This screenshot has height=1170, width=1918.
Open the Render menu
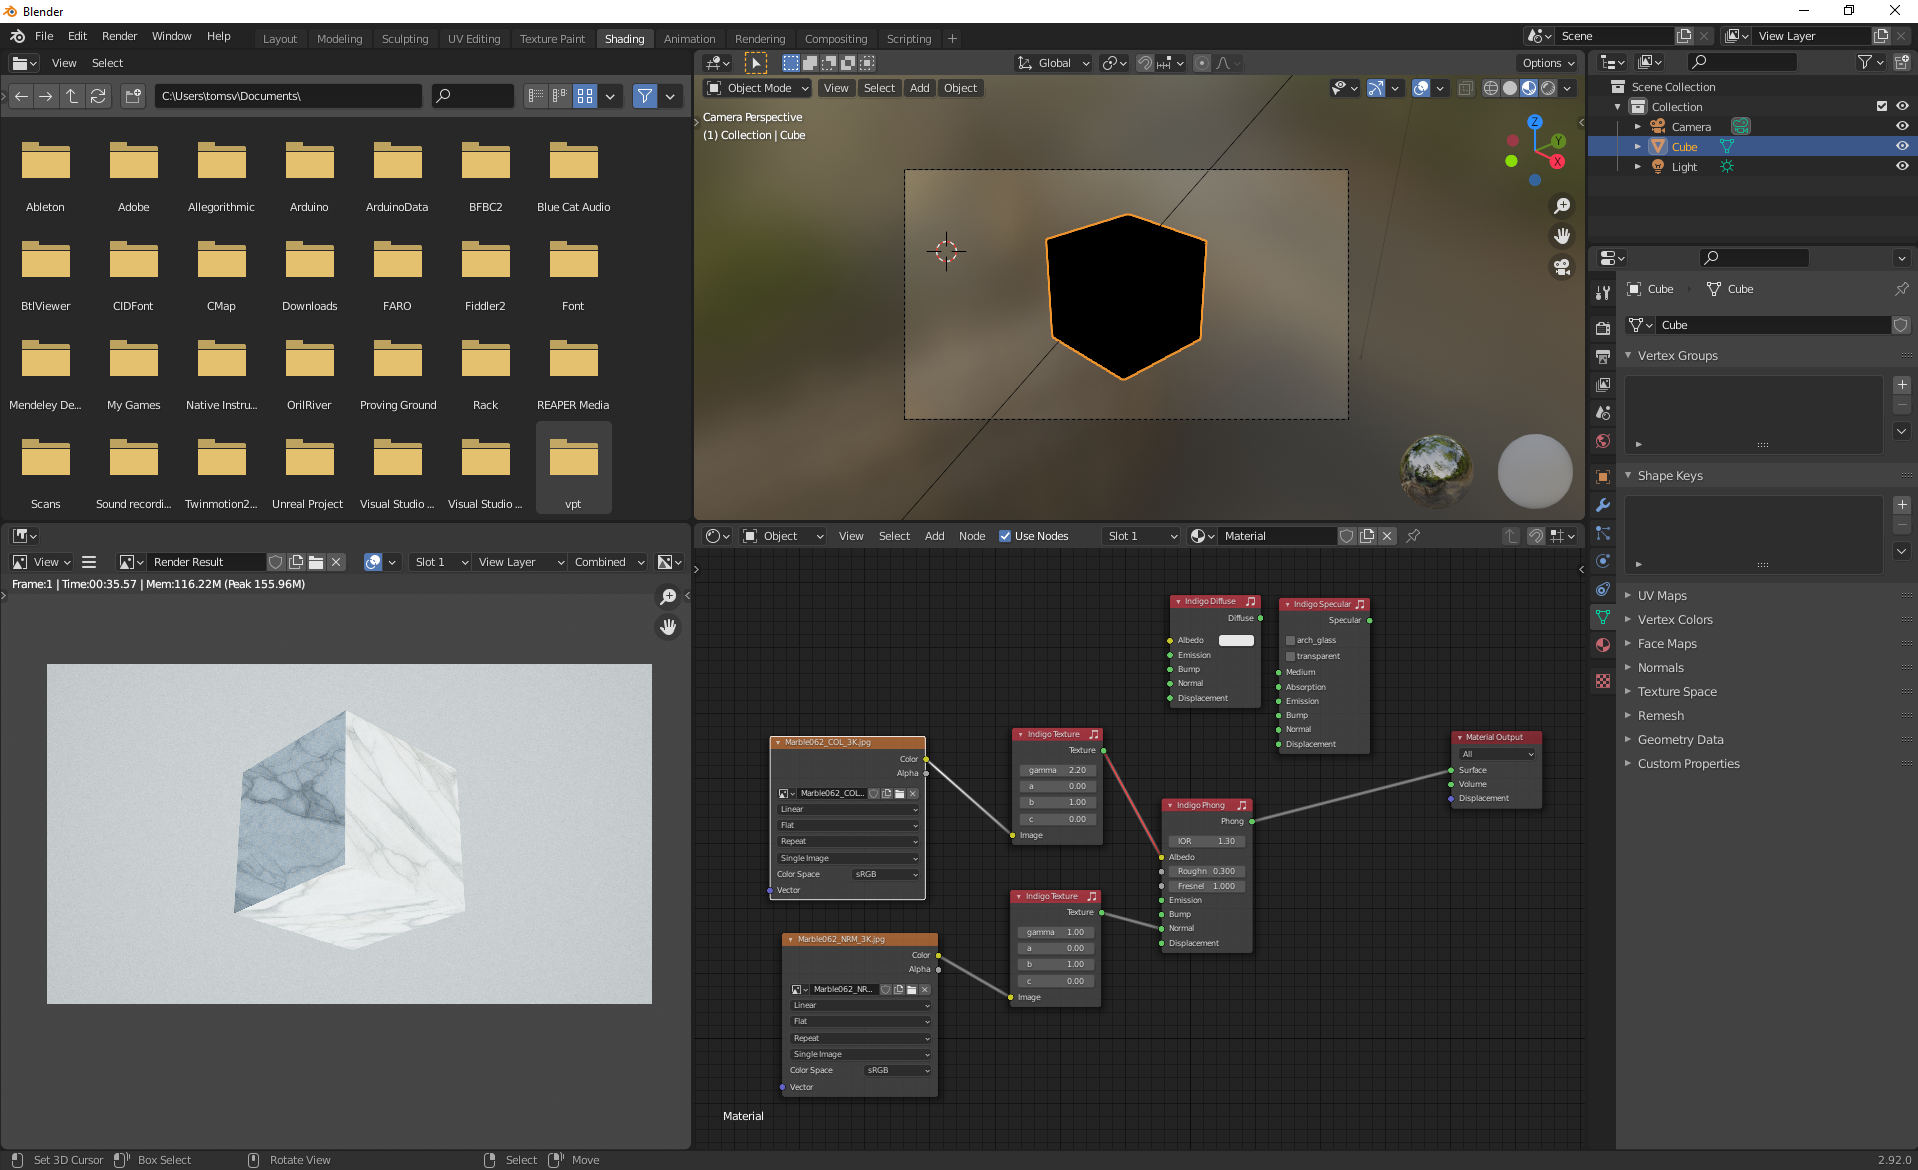119,36
